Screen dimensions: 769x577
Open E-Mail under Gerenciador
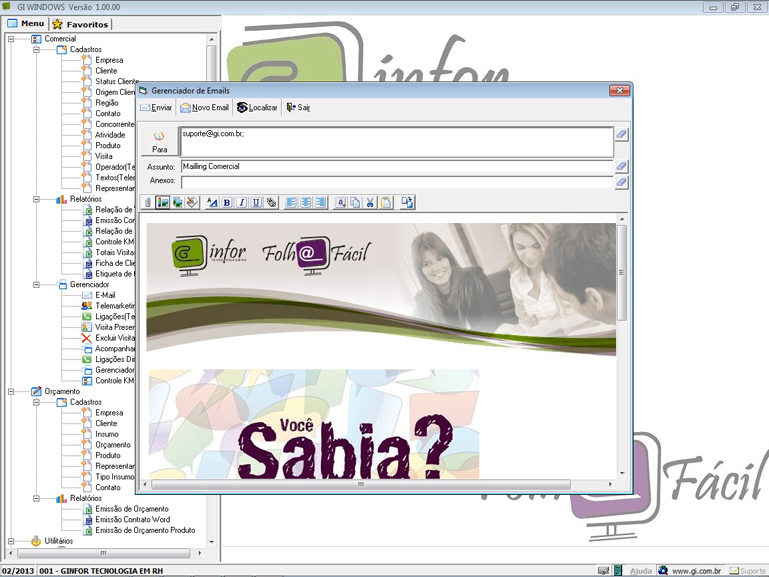[105, 295]
